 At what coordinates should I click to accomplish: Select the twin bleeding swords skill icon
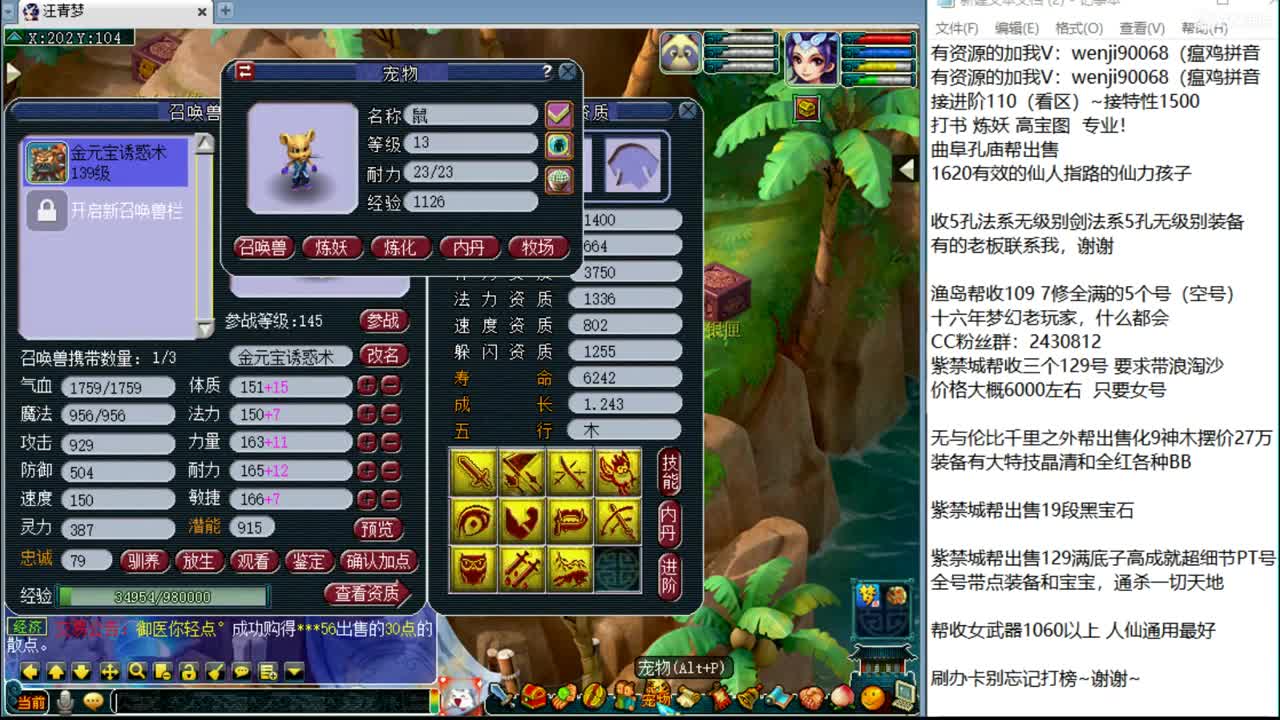point(522,568)
